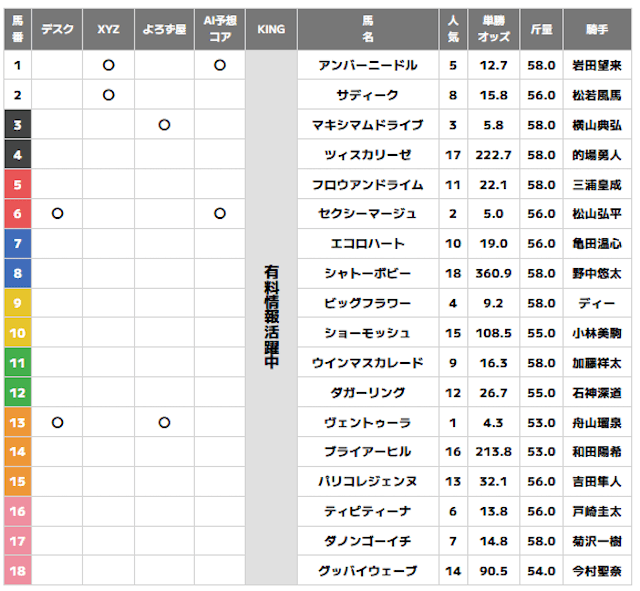Click the よろず屋 circle for ヴェントゥーラ

click(164, 423)
